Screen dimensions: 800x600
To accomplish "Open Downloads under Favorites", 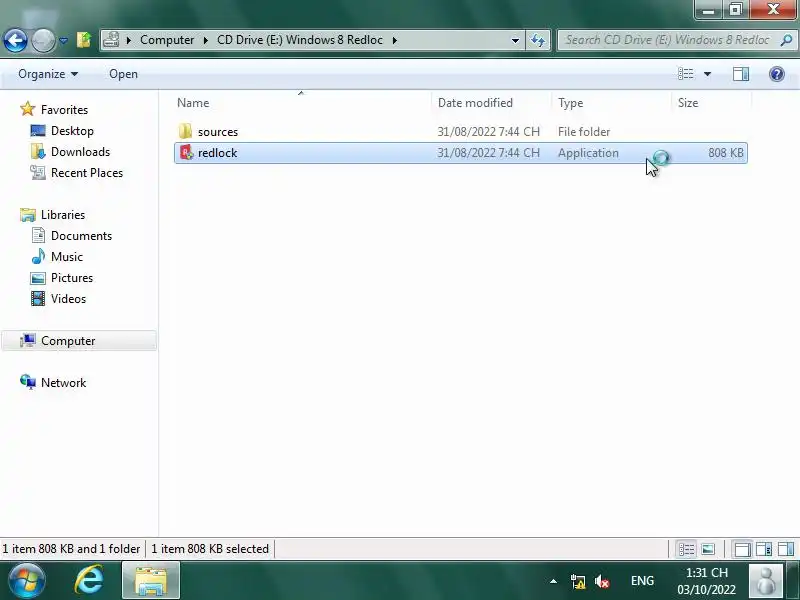I will pyautogui.click(x=81, y=152).
